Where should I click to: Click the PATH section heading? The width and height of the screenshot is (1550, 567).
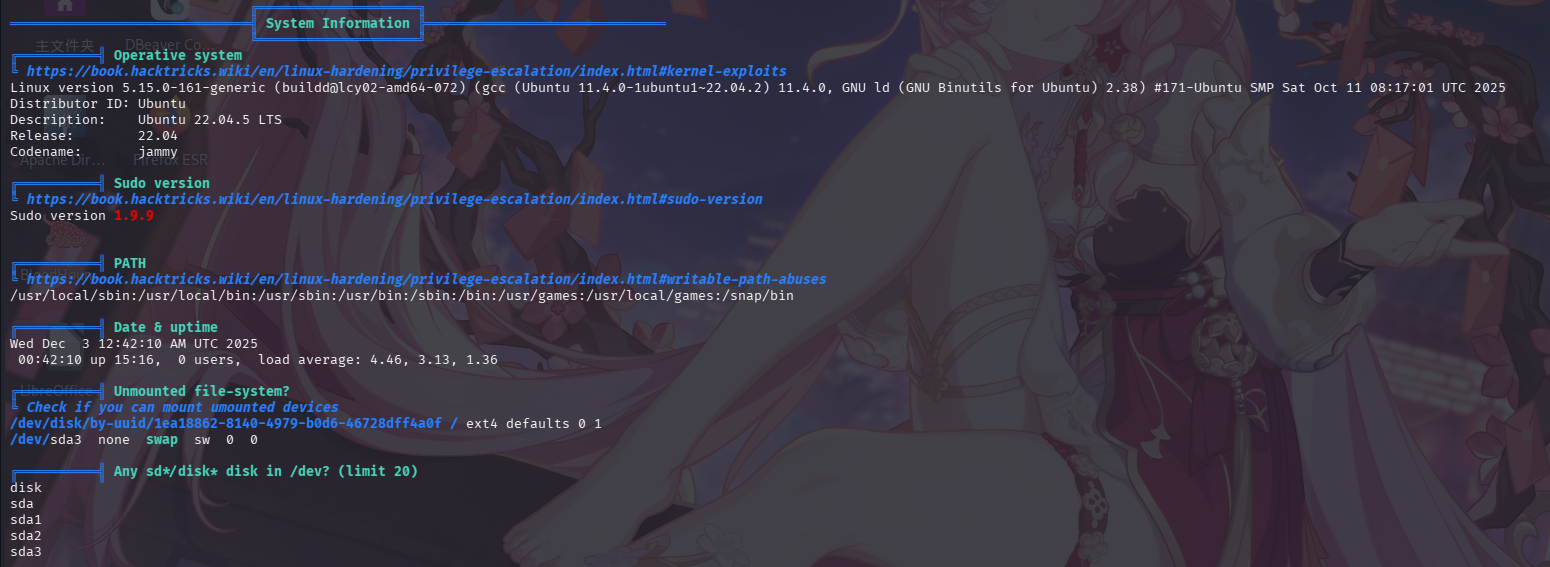point(130,264)
